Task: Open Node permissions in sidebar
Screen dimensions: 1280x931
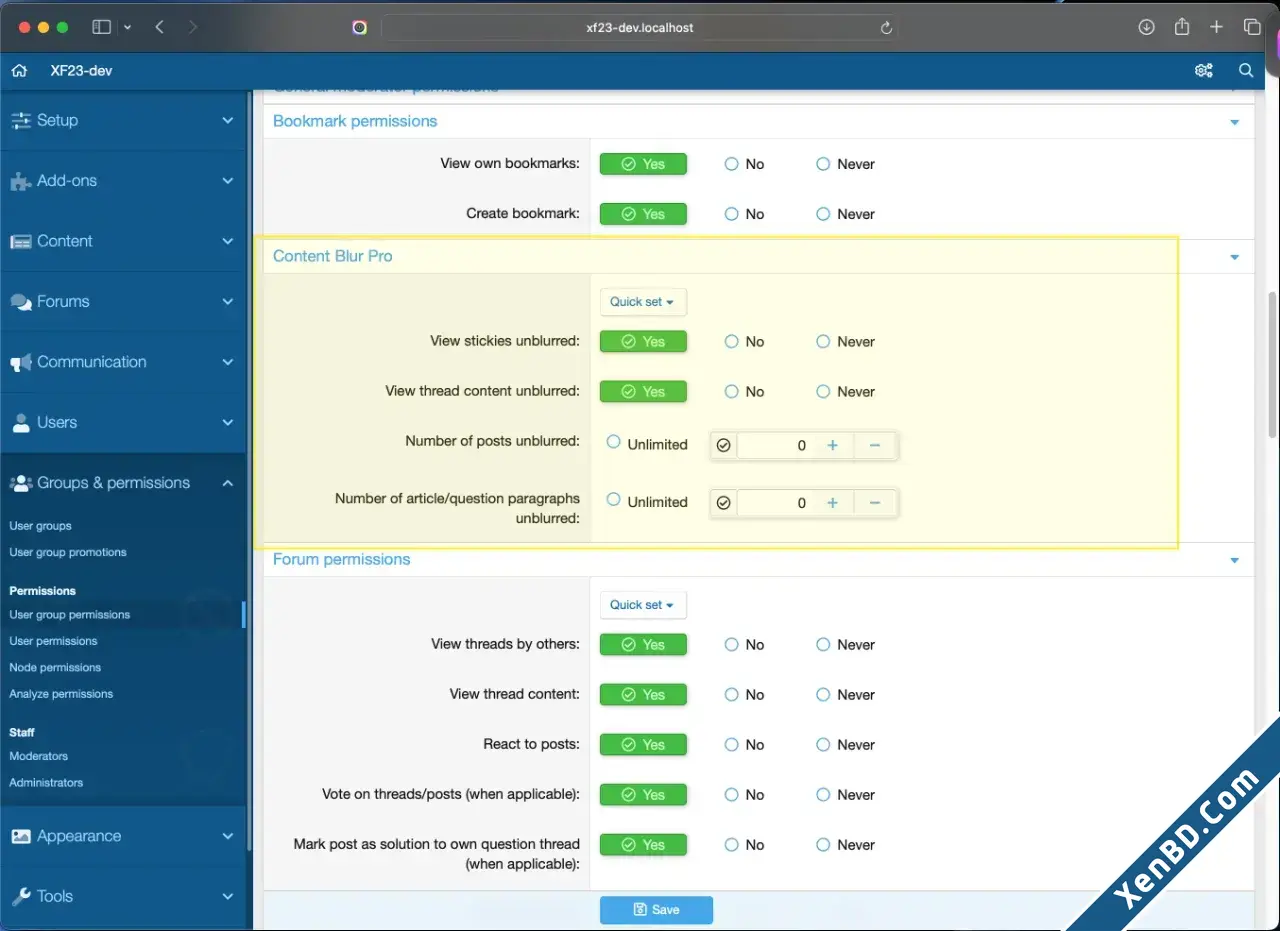Action: [55, 667]
